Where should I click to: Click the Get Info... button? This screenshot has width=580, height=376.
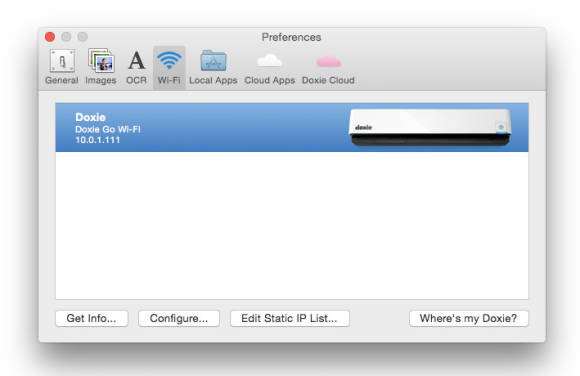tap(92, 318)
